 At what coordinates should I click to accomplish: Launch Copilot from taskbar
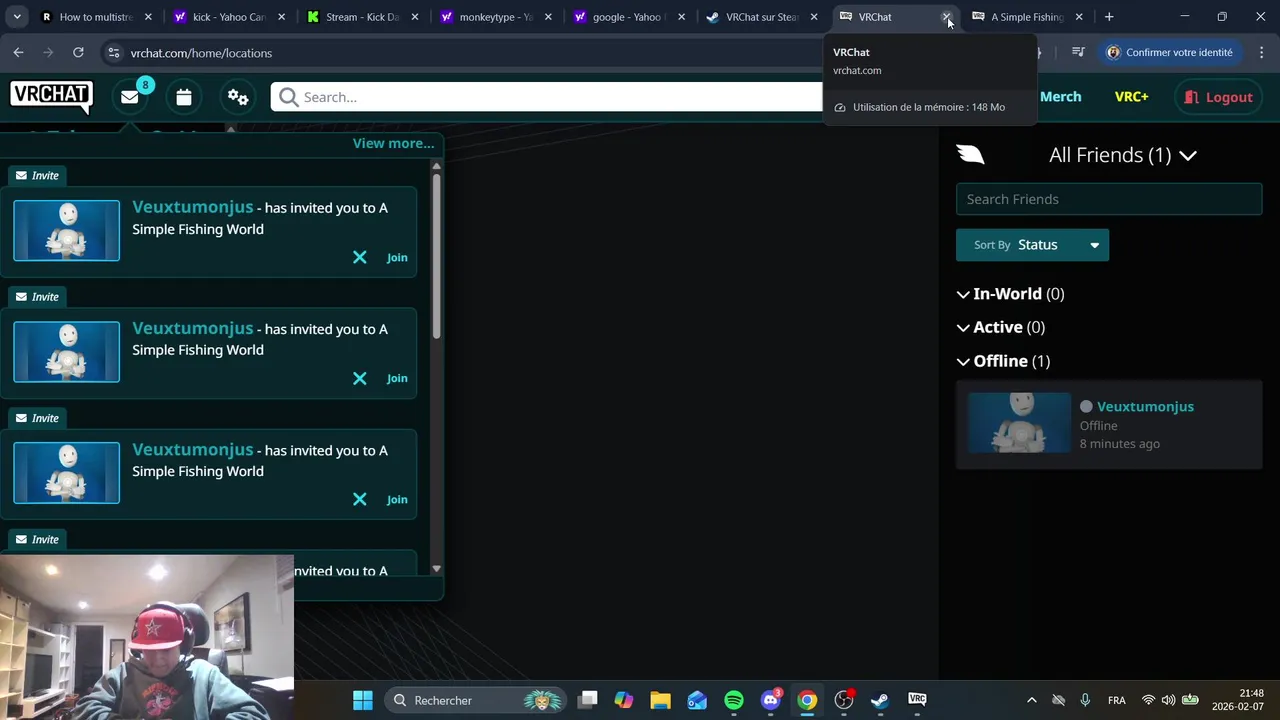tap(624, 700)
